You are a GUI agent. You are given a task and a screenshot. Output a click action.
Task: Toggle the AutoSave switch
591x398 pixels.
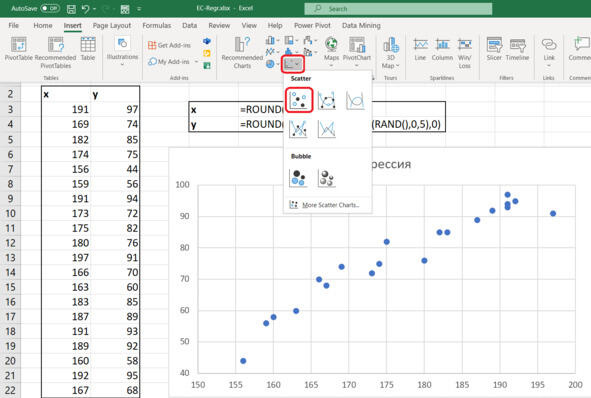pyautogui.click(x=50, y=8)
